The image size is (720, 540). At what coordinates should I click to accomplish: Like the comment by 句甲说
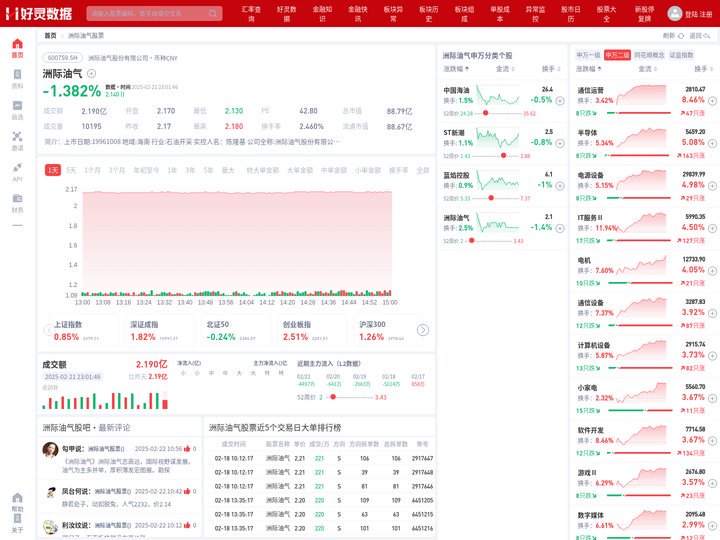[x=187, y=449]
